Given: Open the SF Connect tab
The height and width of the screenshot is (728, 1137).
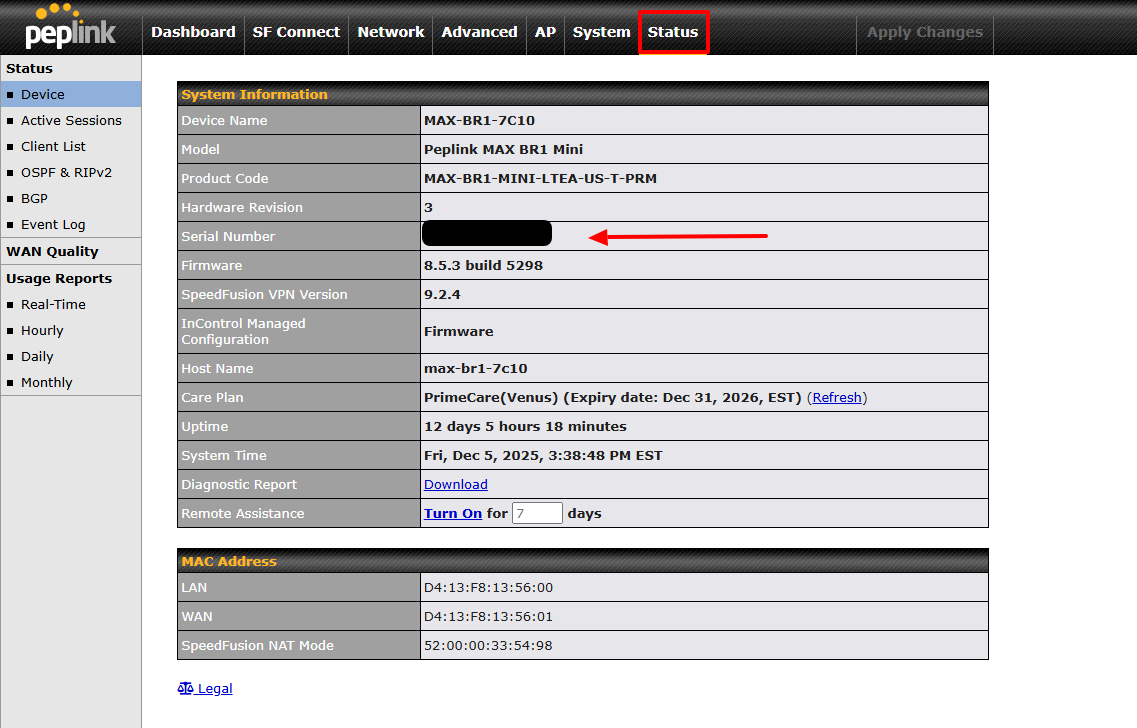Looking at the screenshot, I should [296, 32].
